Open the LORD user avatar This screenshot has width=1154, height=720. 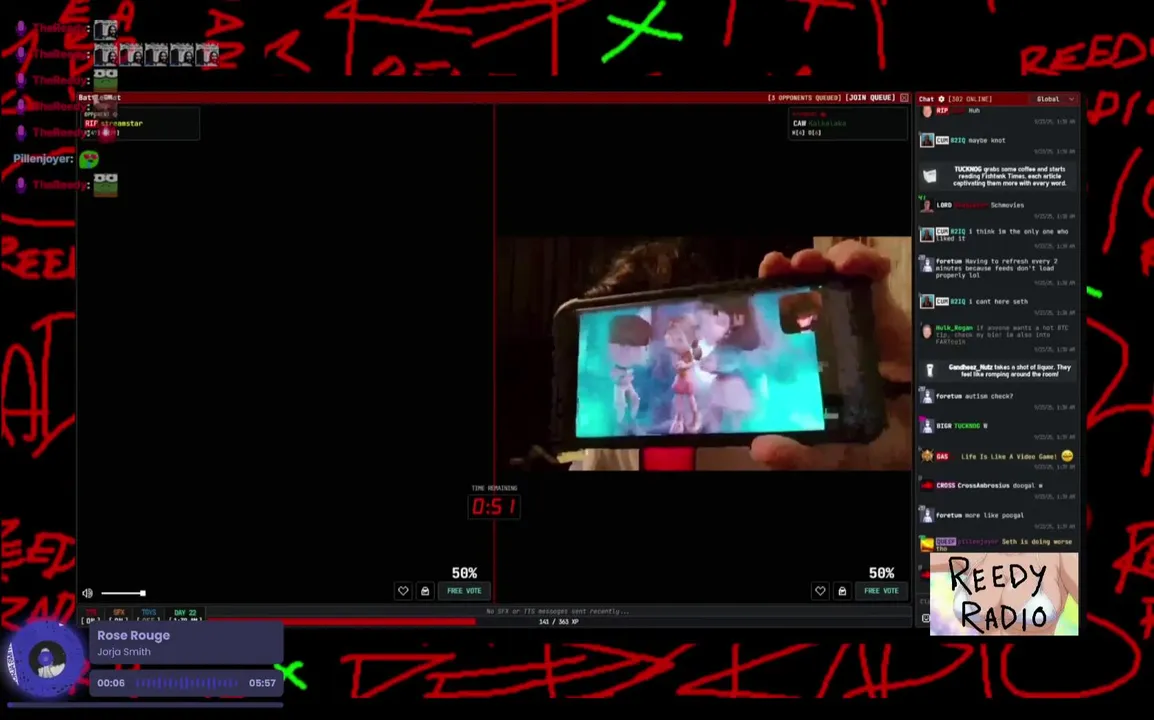click(927, 205)
